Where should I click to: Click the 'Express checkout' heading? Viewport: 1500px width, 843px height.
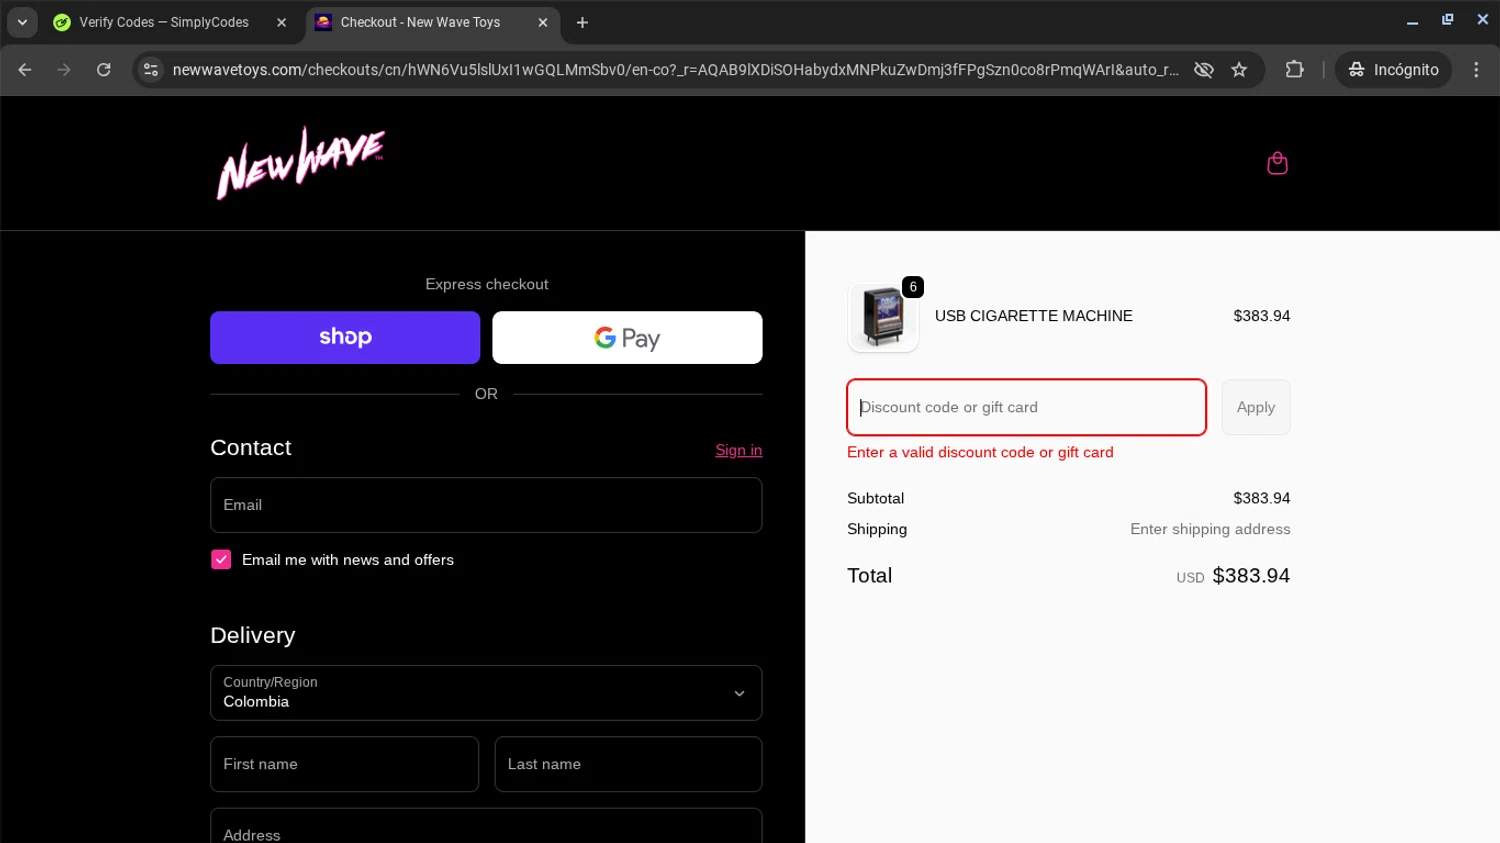click(487, 284)
